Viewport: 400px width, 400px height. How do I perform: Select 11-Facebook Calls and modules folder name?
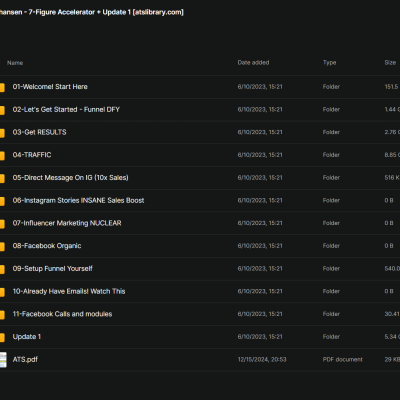pos(62,314)
